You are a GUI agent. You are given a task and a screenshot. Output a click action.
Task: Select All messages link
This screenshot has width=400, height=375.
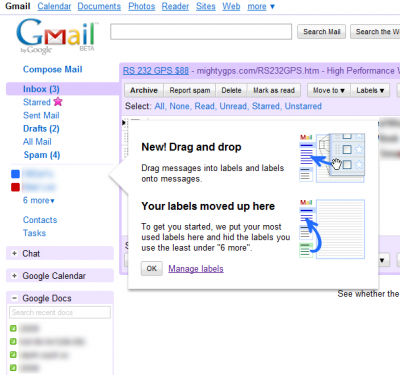coord(160,106)
